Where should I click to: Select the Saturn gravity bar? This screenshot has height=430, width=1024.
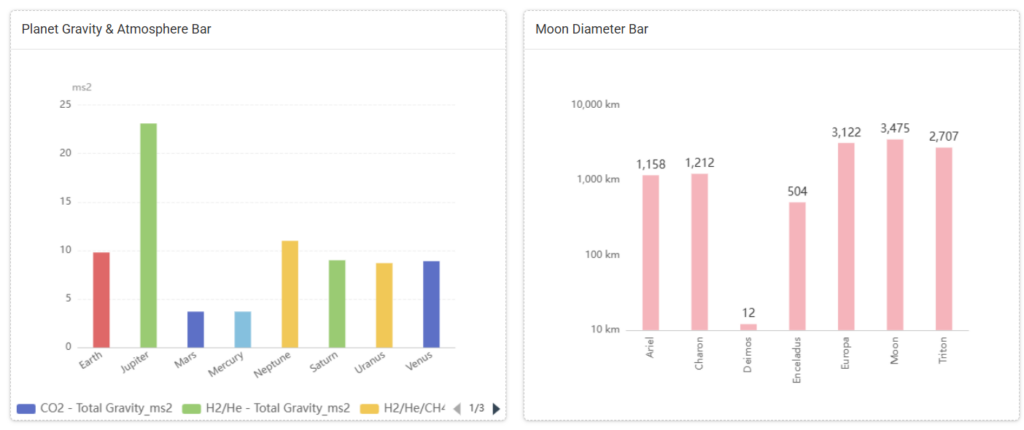pyautogui.click(x=337, y=304)
